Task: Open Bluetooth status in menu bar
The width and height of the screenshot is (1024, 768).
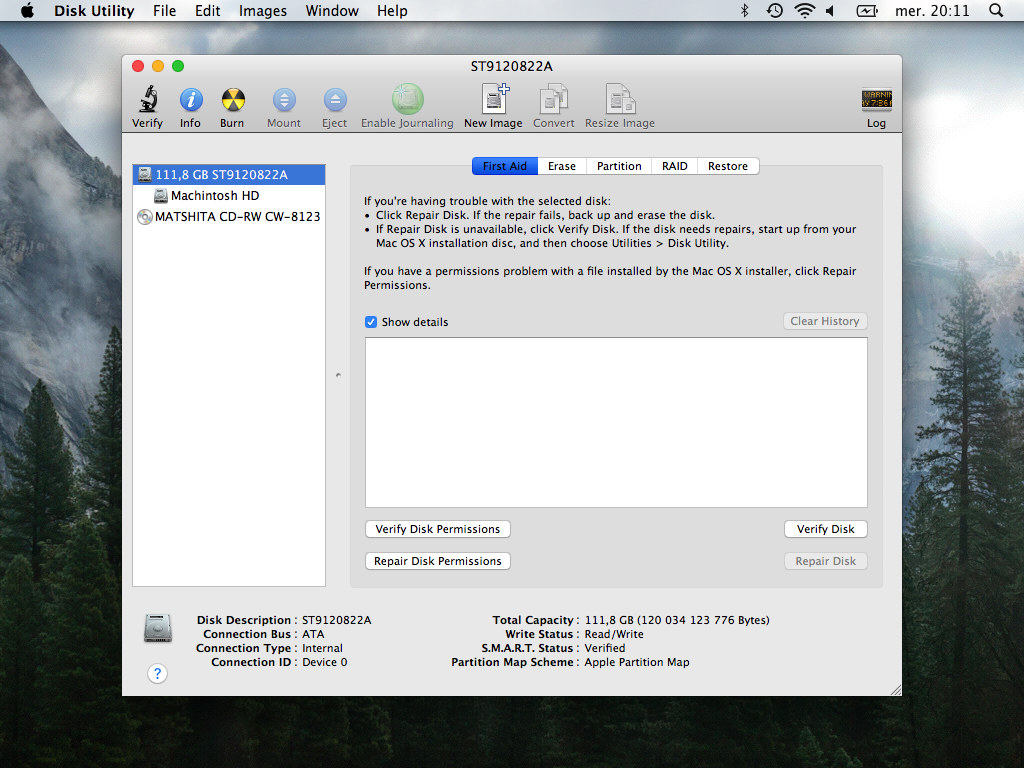Action: [744, 10]
